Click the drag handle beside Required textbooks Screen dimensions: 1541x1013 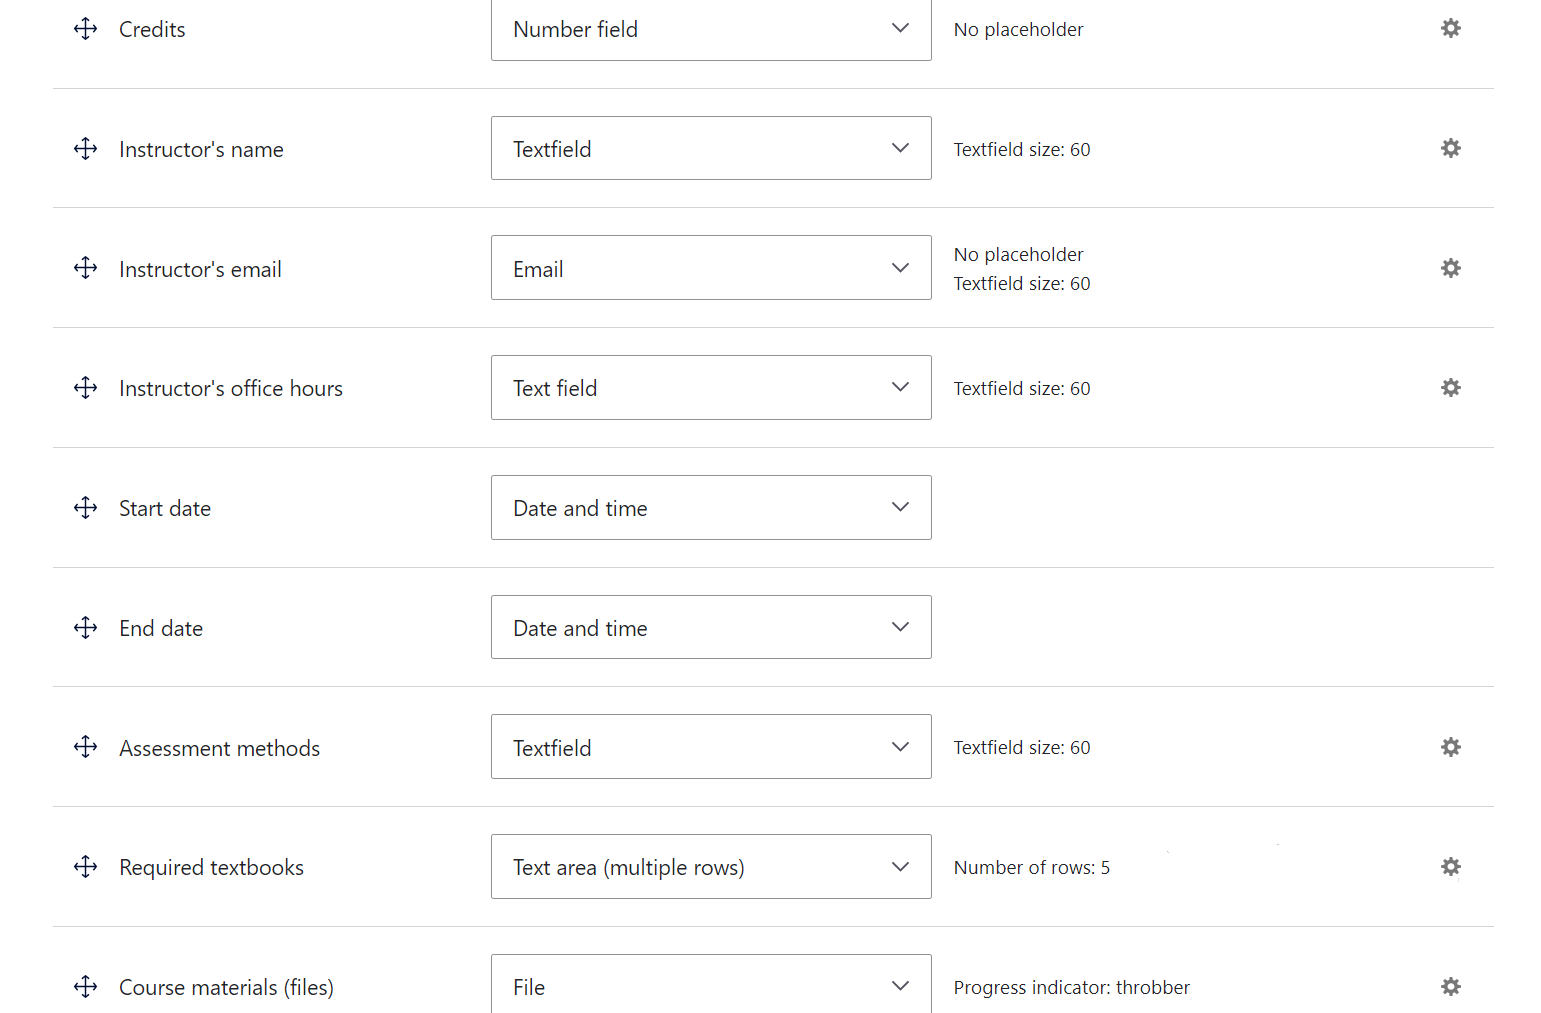[85, 867]
